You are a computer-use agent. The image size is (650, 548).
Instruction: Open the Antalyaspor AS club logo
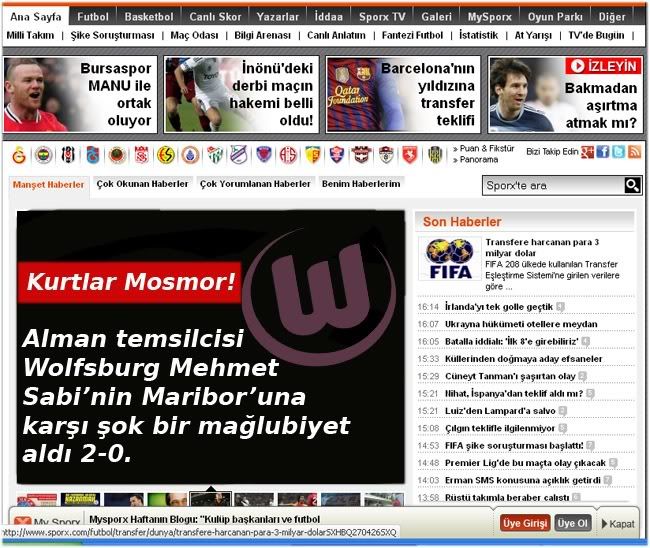coord(288,155)
